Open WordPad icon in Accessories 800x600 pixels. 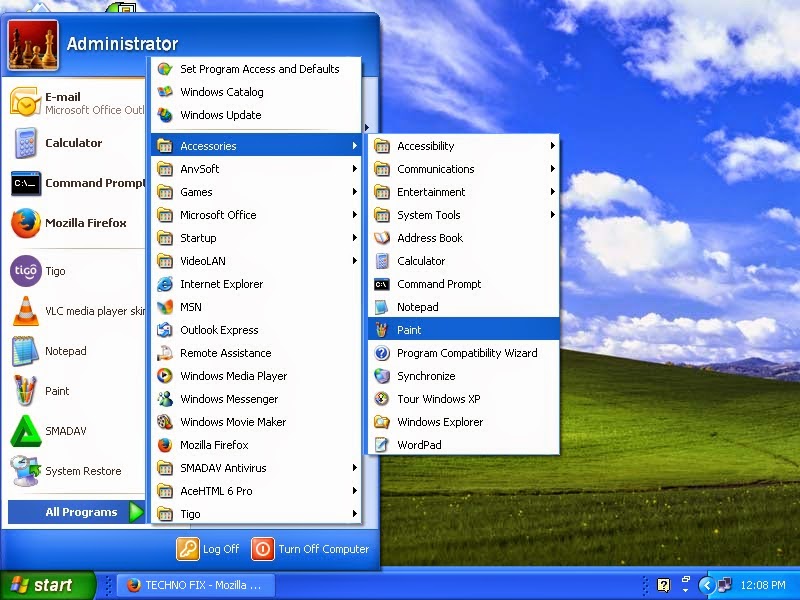382,445
